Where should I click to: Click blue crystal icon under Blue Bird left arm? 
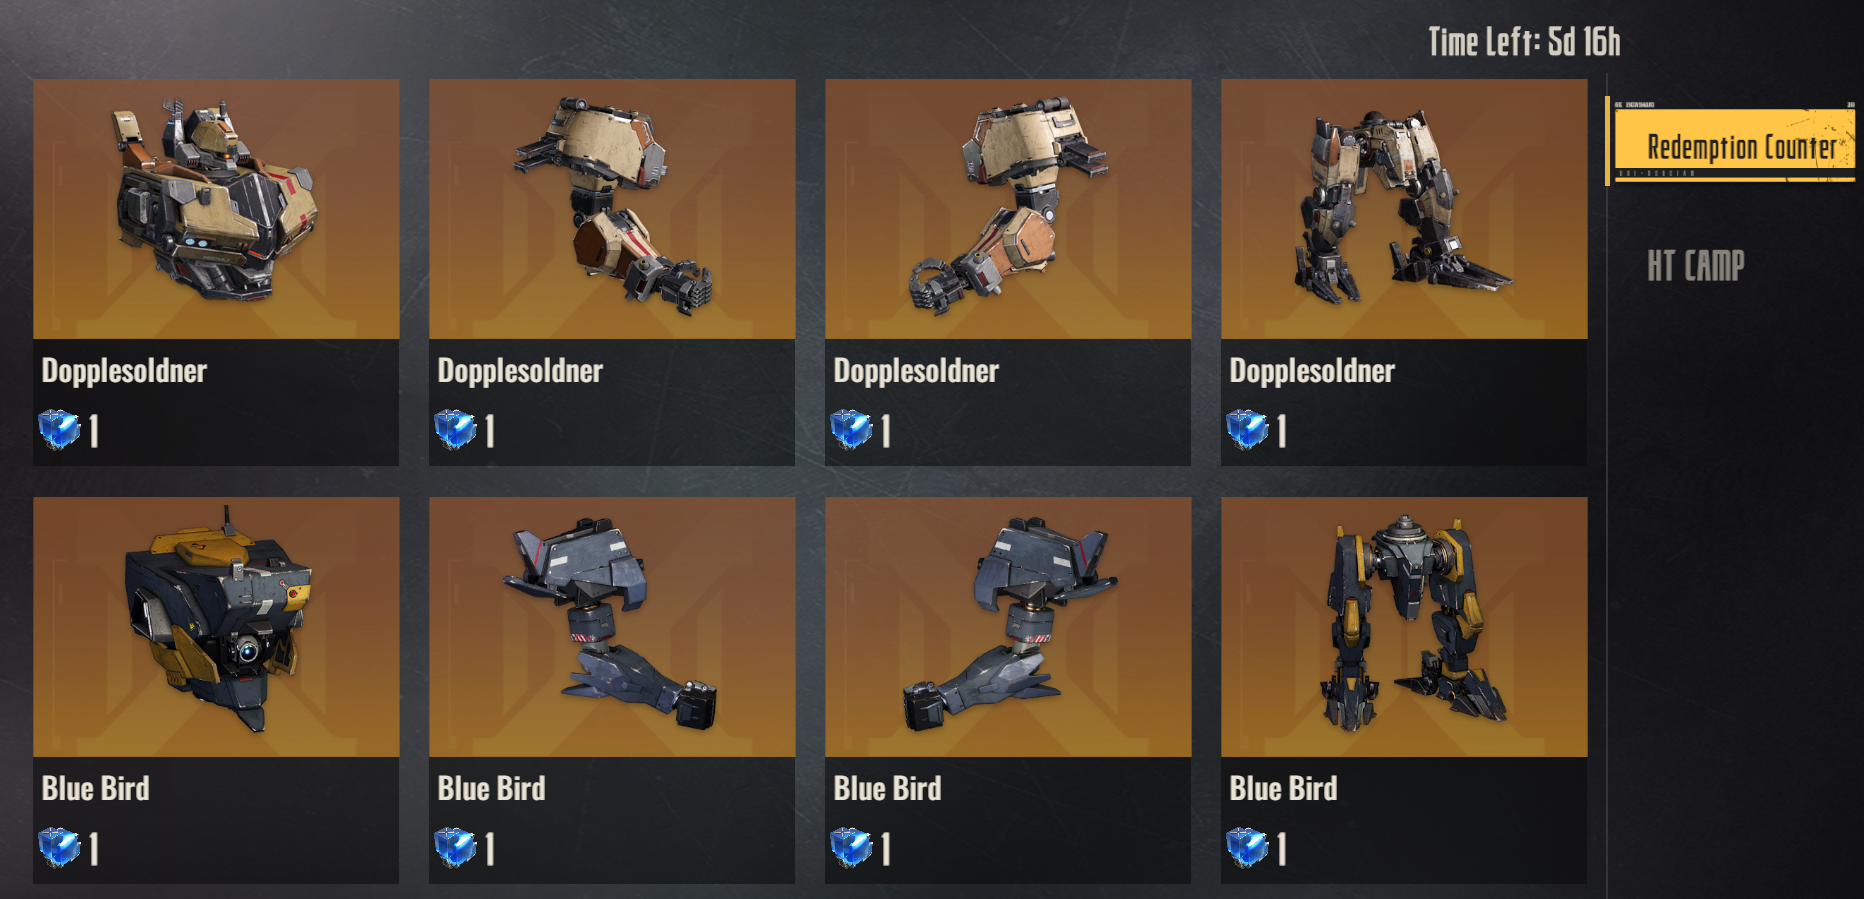(851, 848)
